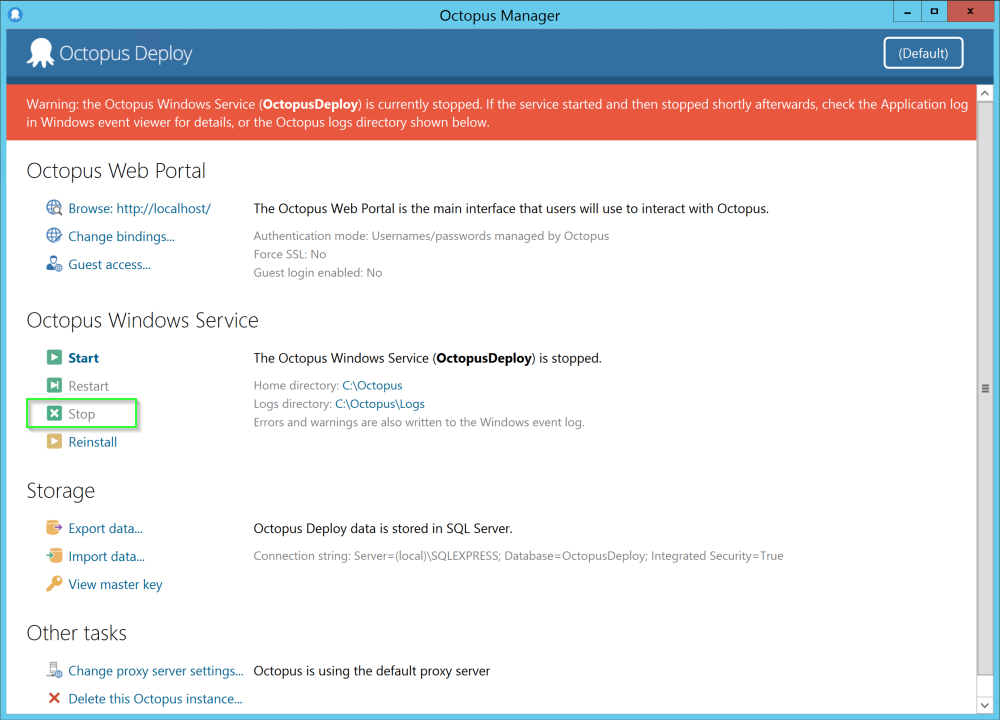
Task: Select the Start service play icon
Action: (x=54, y=357)
